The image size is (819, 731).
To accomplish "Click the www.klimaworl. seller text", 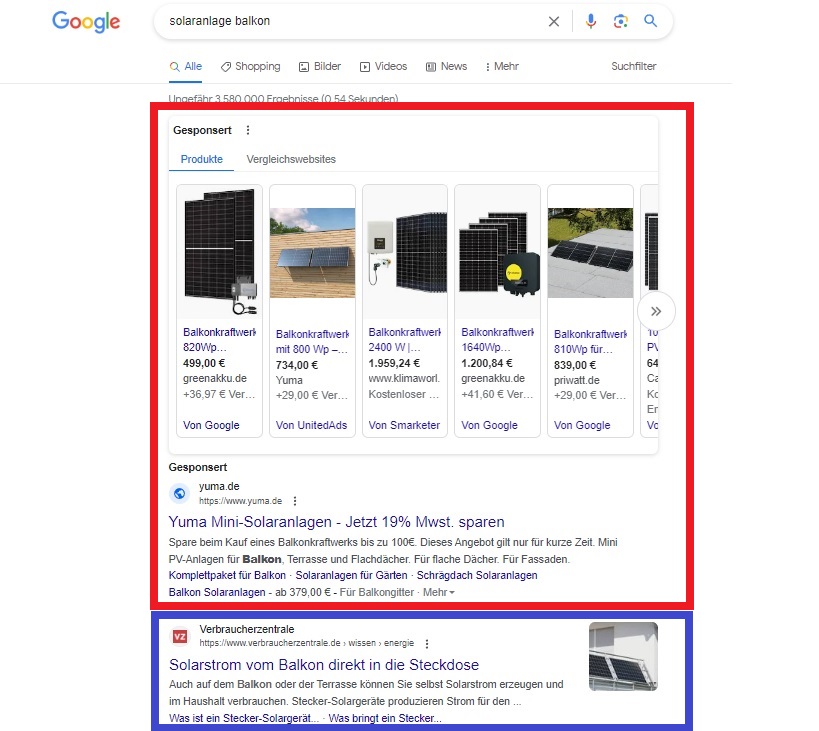I will point(404,378).
